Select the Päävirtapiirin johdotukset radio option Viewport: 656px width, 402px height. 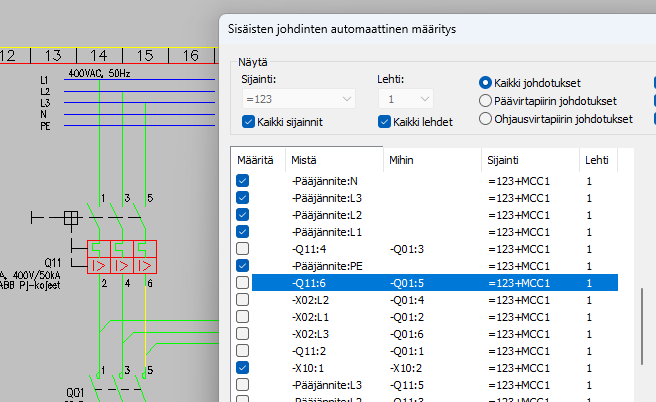486,100
